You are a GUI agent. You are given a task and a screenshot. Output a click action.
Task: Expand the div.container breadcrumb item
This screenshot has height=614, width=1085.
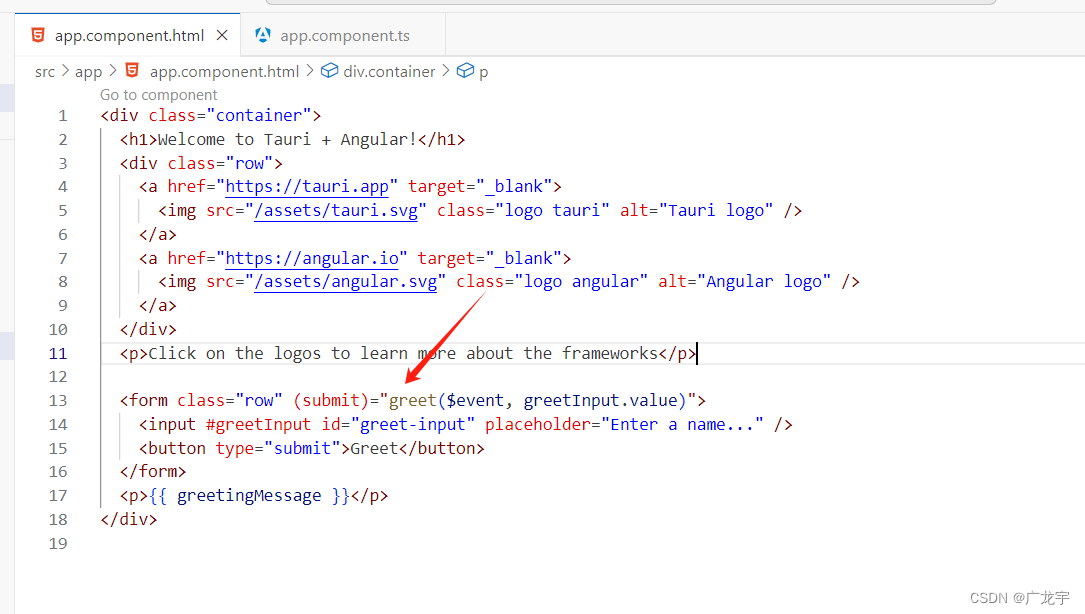(x=389, y=72)
